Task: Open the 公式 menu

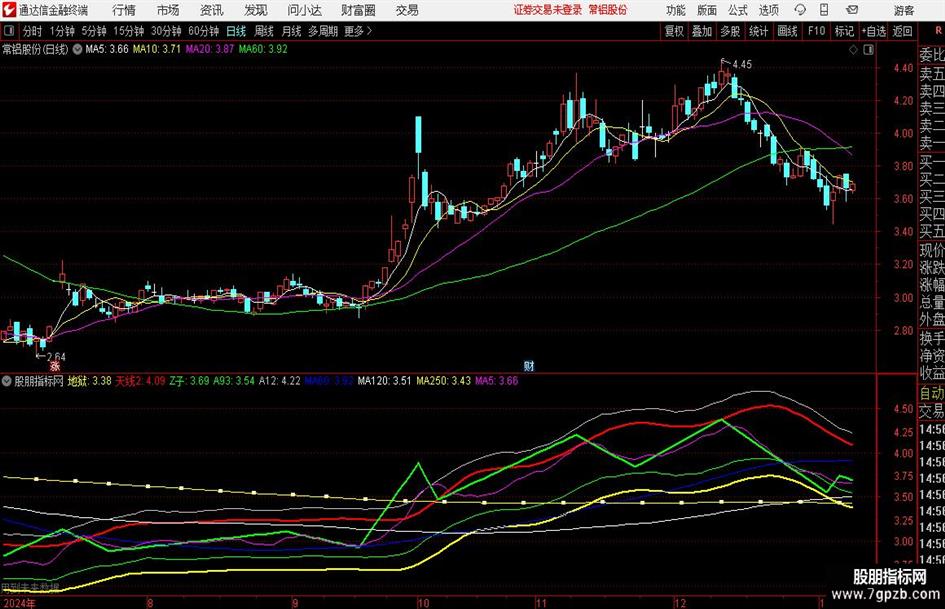Action: pos(738,10)
